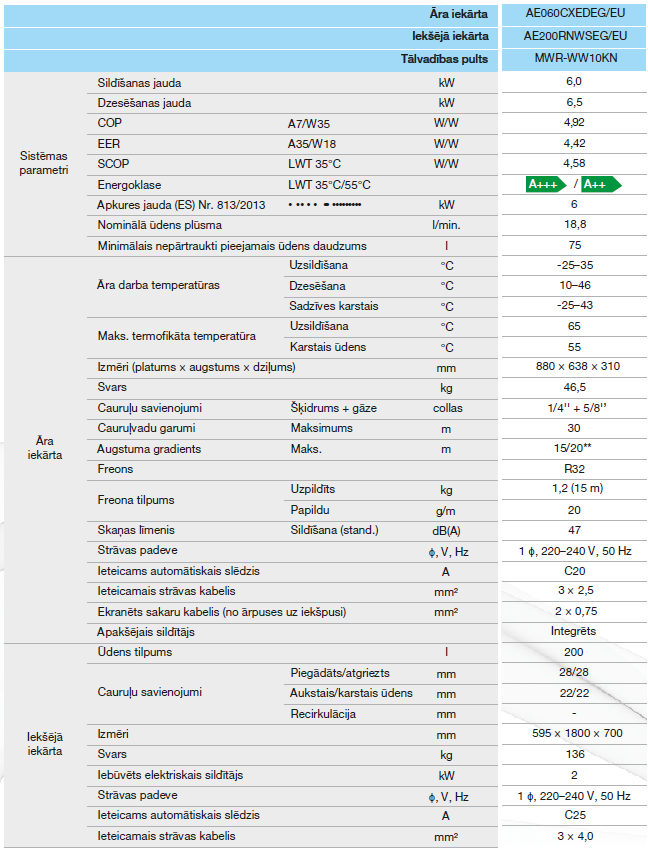Select the recommended circuit breaker value C25
This screenshot has height=848, width=648.
[x=573, y=815]
